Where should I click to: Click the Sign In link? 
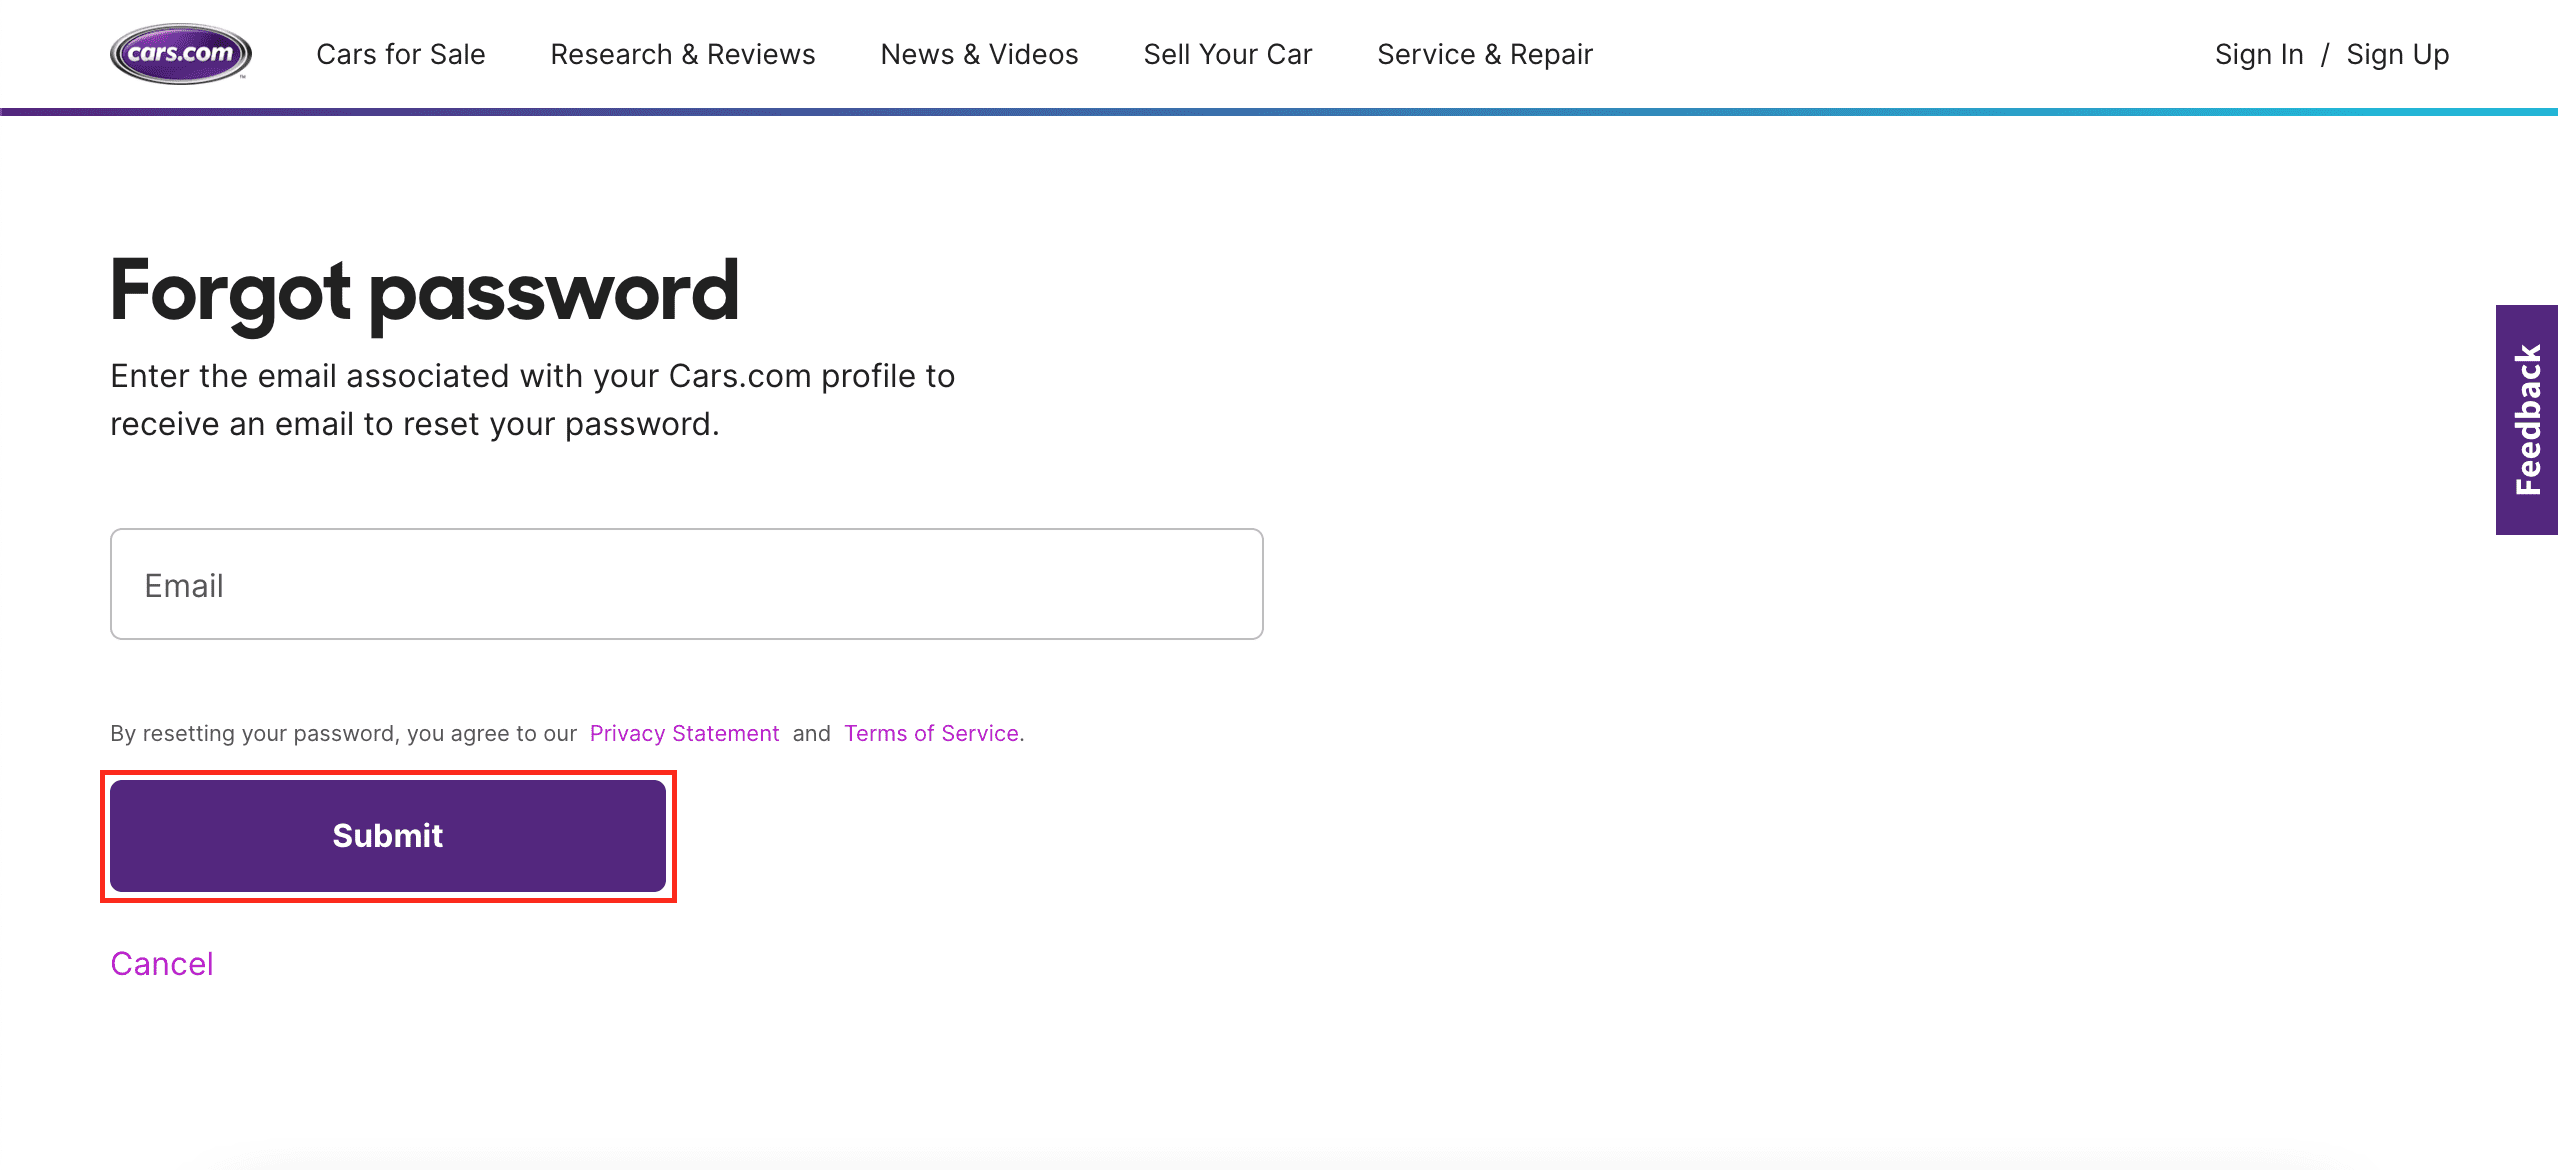[2258, 54]
